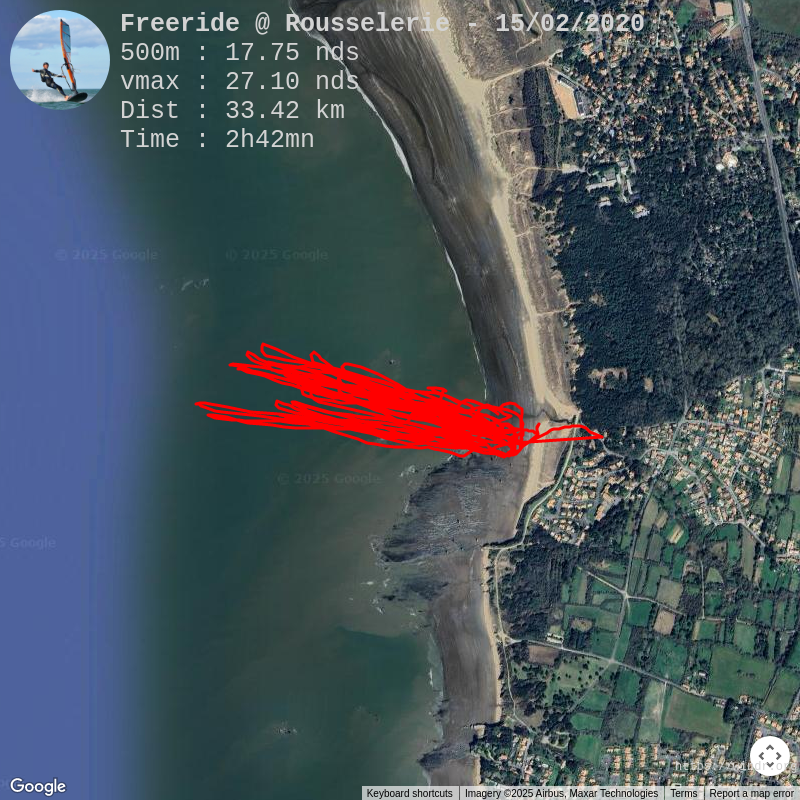Open the Terms link
This screenshot has width=800, height=800.
click(x=683, y=793)
